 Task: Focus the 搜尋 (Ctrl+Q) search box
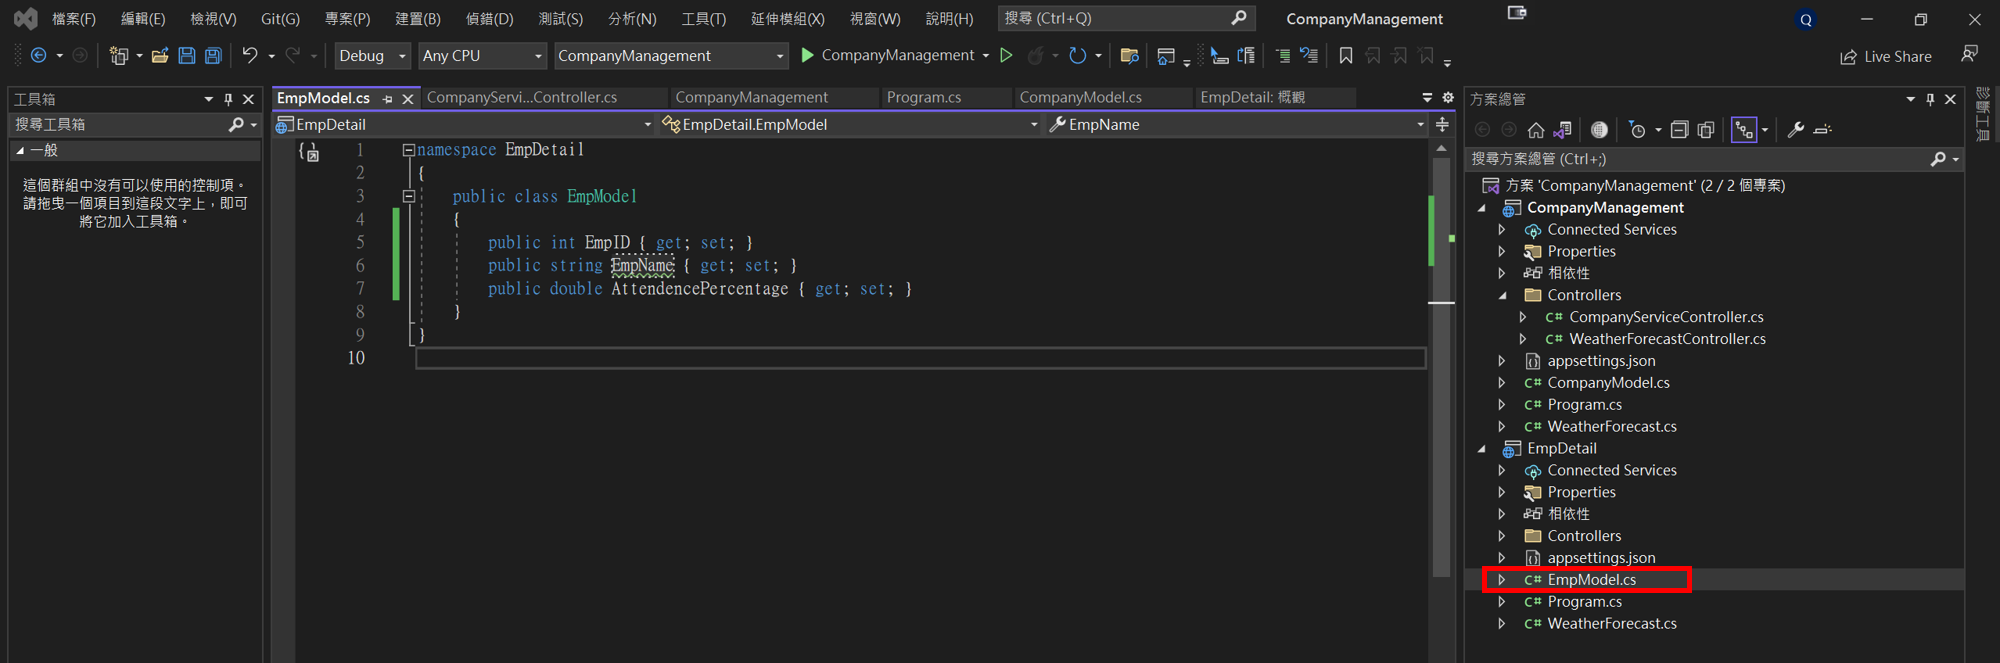click(1126, 18)
